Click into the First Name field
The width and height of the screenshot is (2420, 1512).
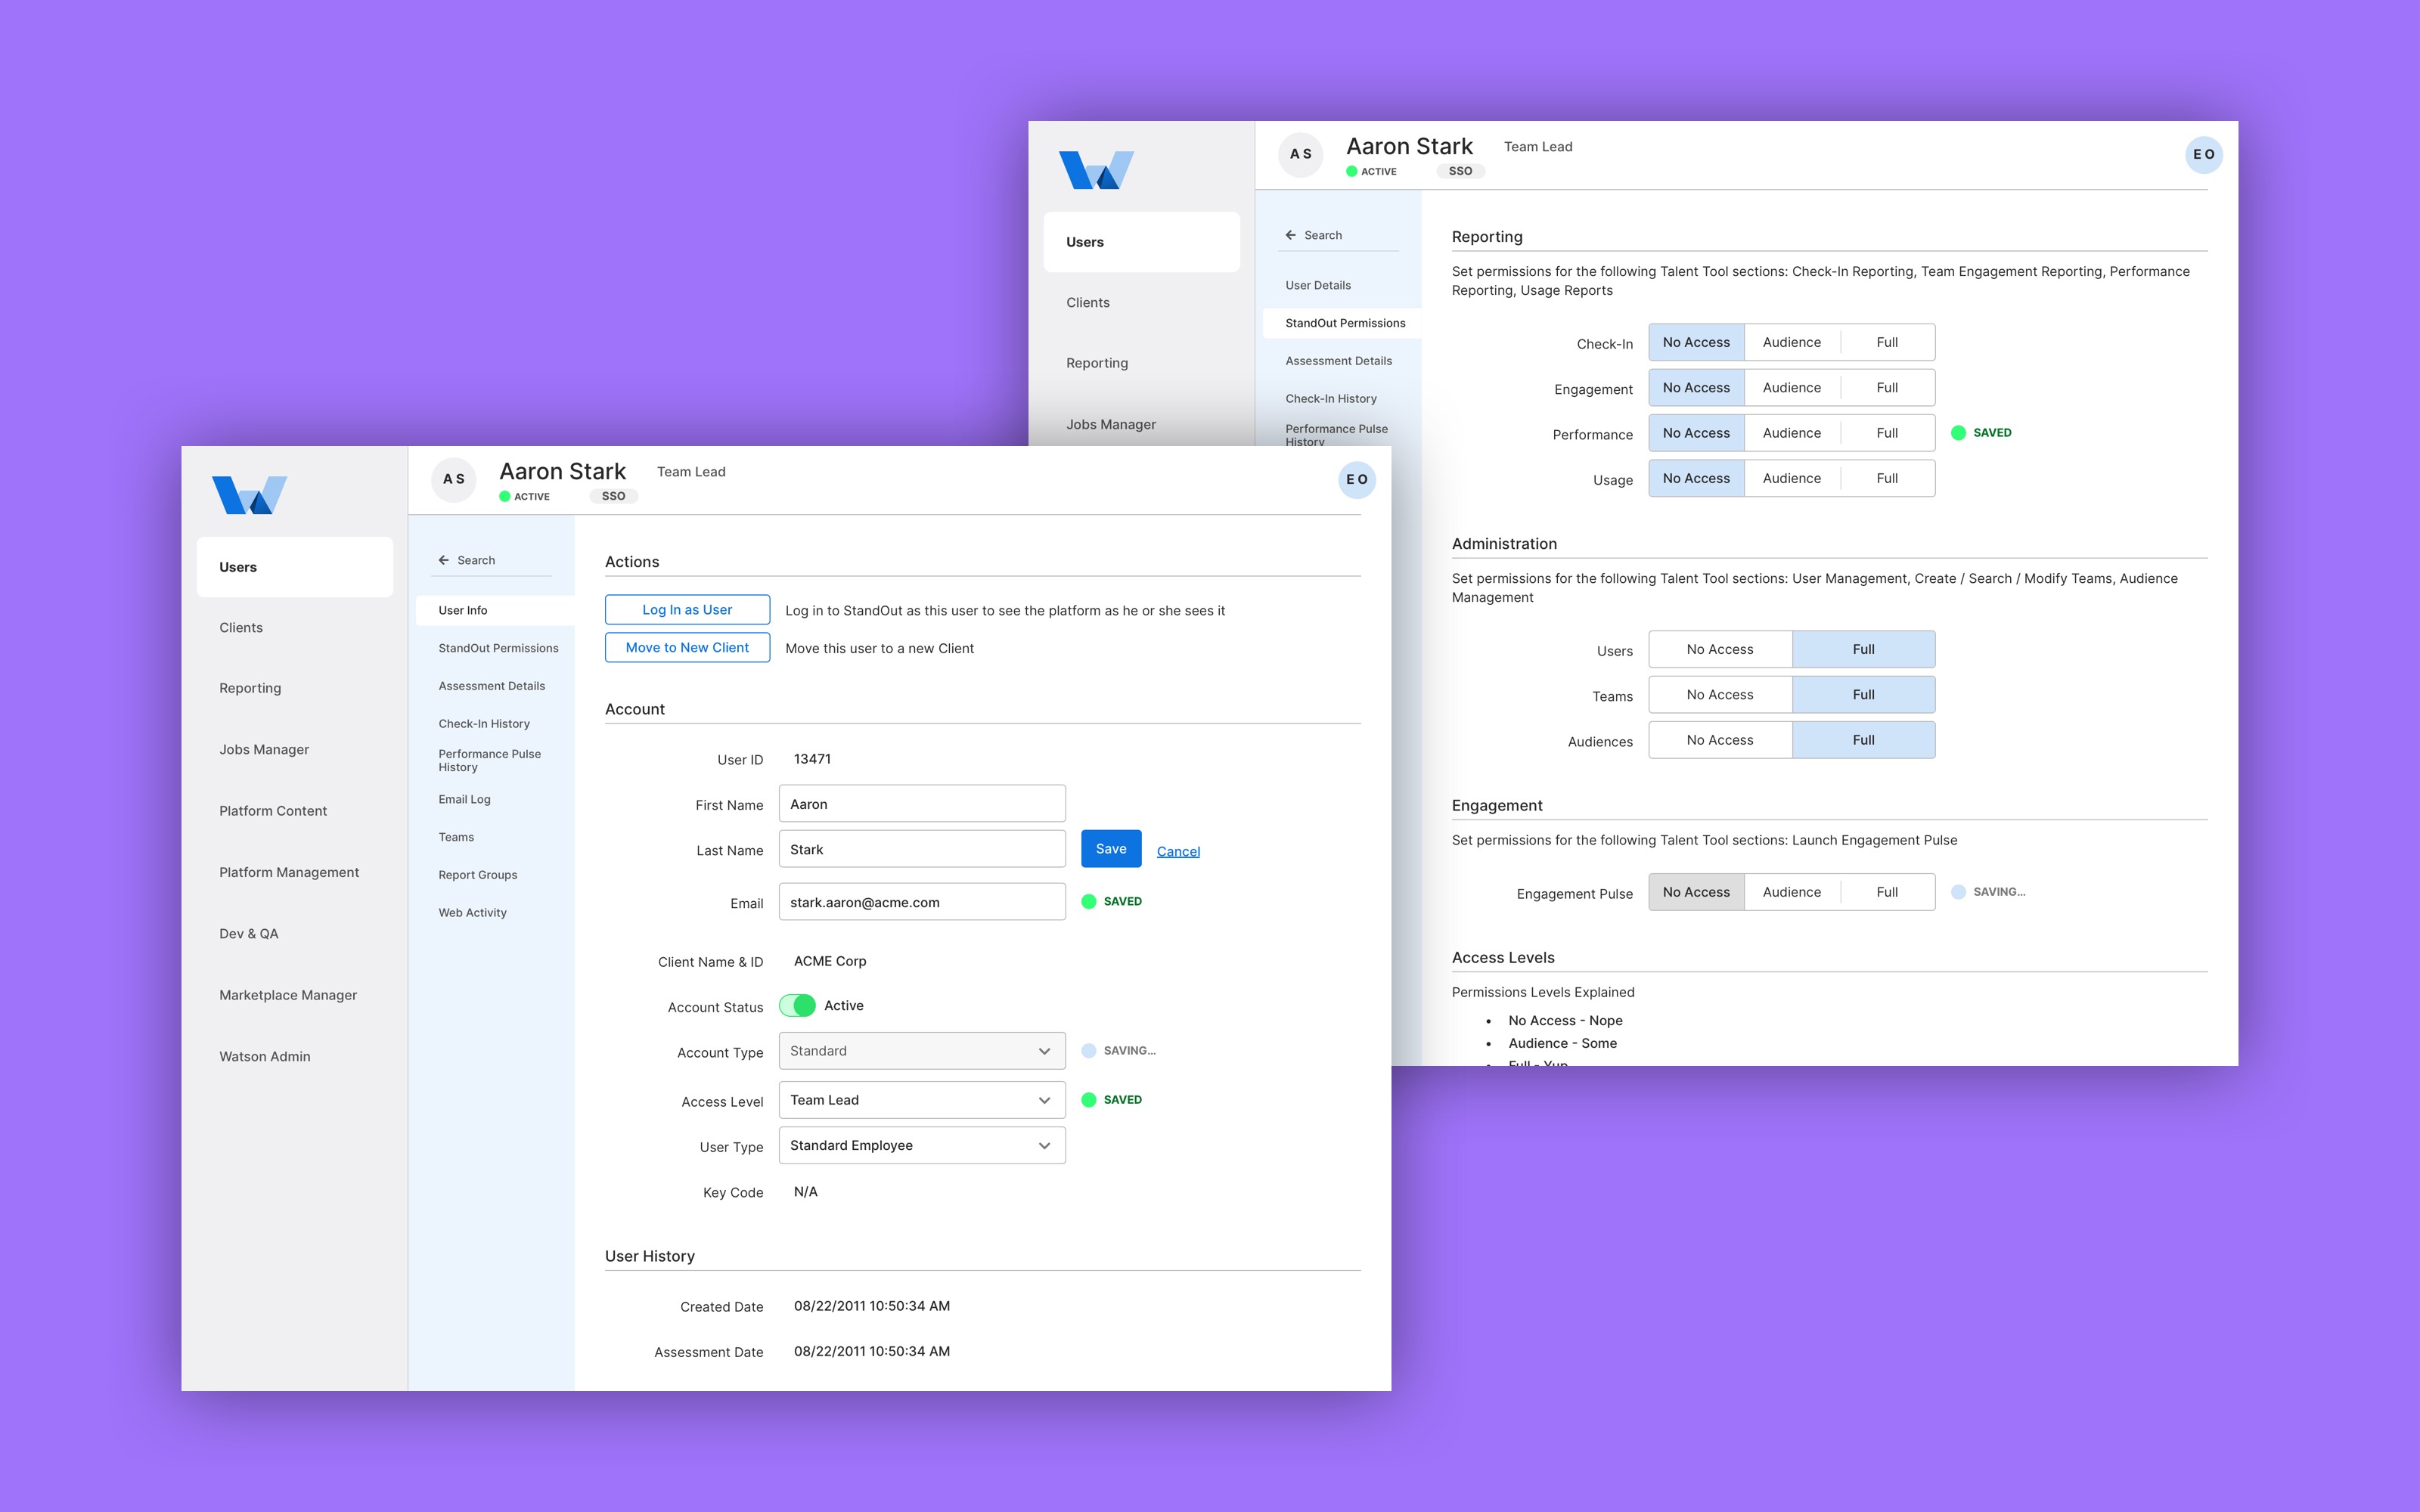point(922,804)
